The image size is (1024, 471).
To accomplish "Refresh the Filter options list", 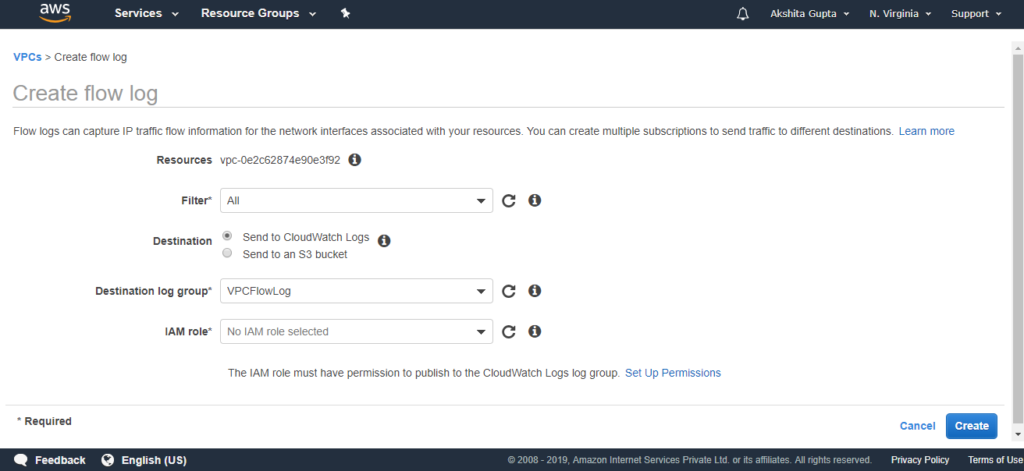I will click(509, 201).
